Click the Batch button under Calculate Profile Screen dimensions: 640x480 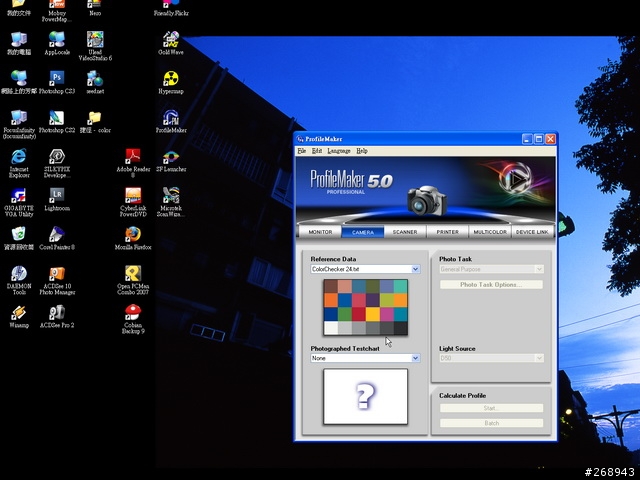click(491, 423)
